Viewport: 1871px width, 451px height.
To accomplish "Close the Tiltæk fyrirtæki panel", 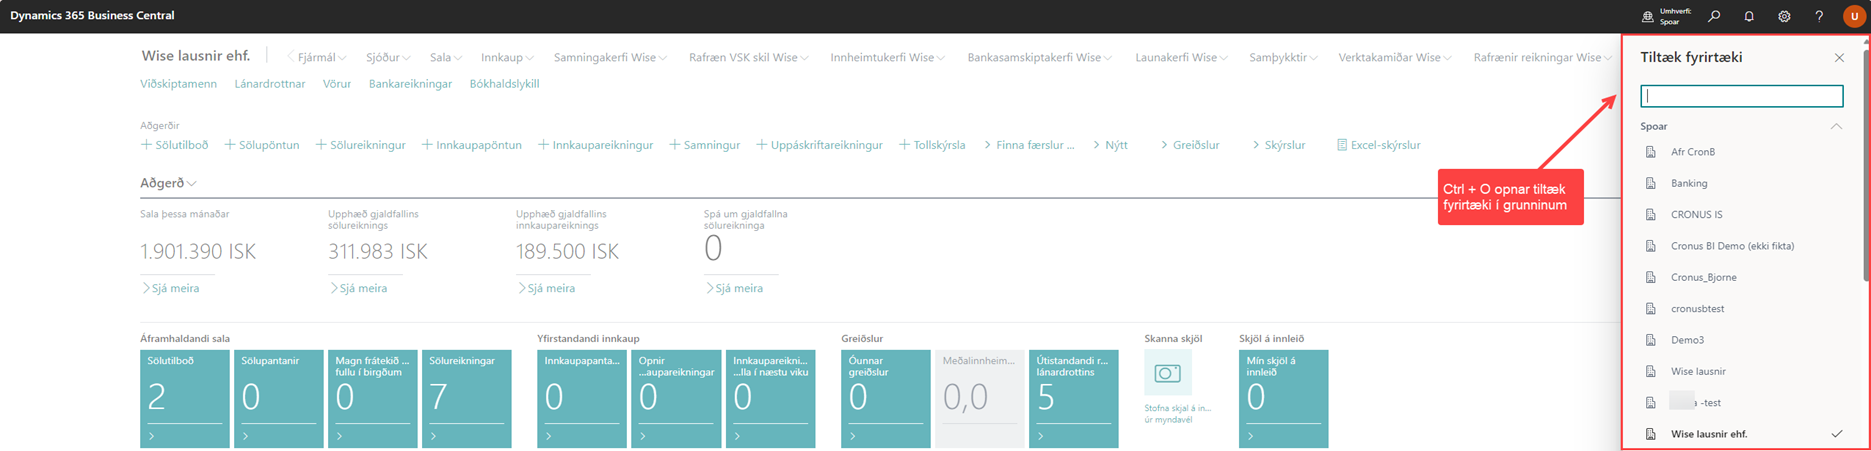I will pos(1839,58).
